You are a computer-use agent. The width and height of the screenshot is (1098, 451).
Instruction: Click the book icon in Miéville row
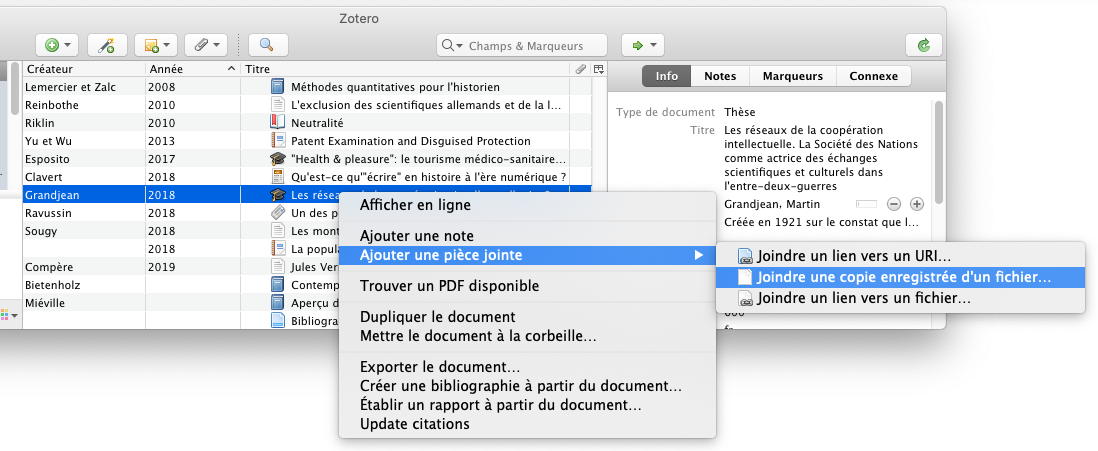(278, 303)
